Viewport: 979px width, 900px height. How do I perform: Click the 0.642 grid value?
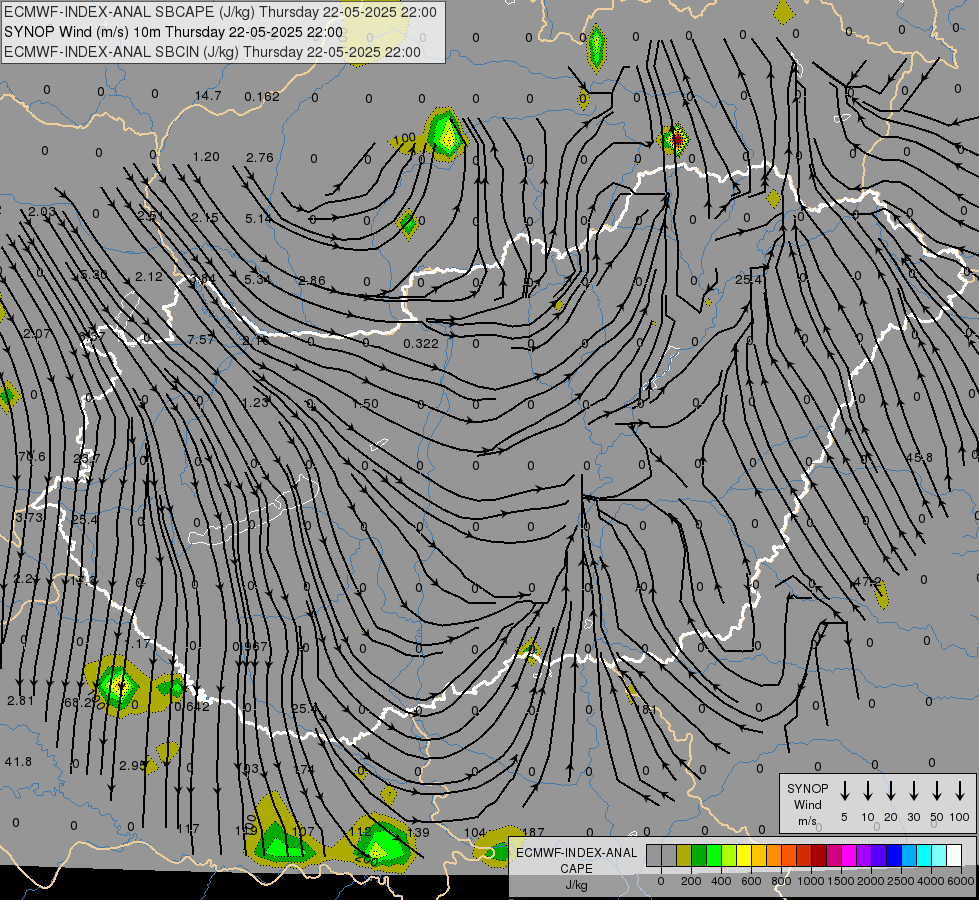pyautogui.click(x=192, y=706)
